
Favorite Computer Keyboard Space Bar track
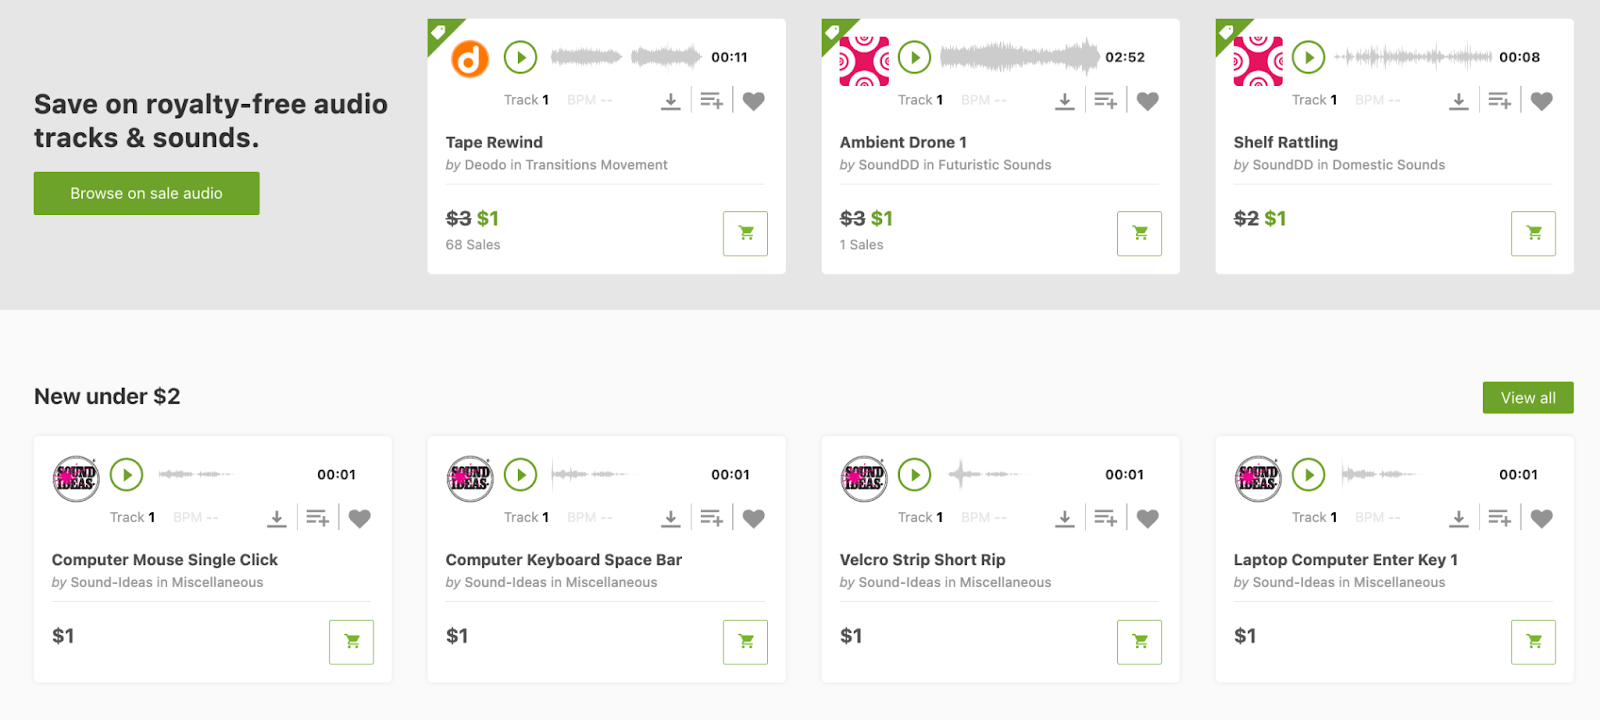[754, 518]
